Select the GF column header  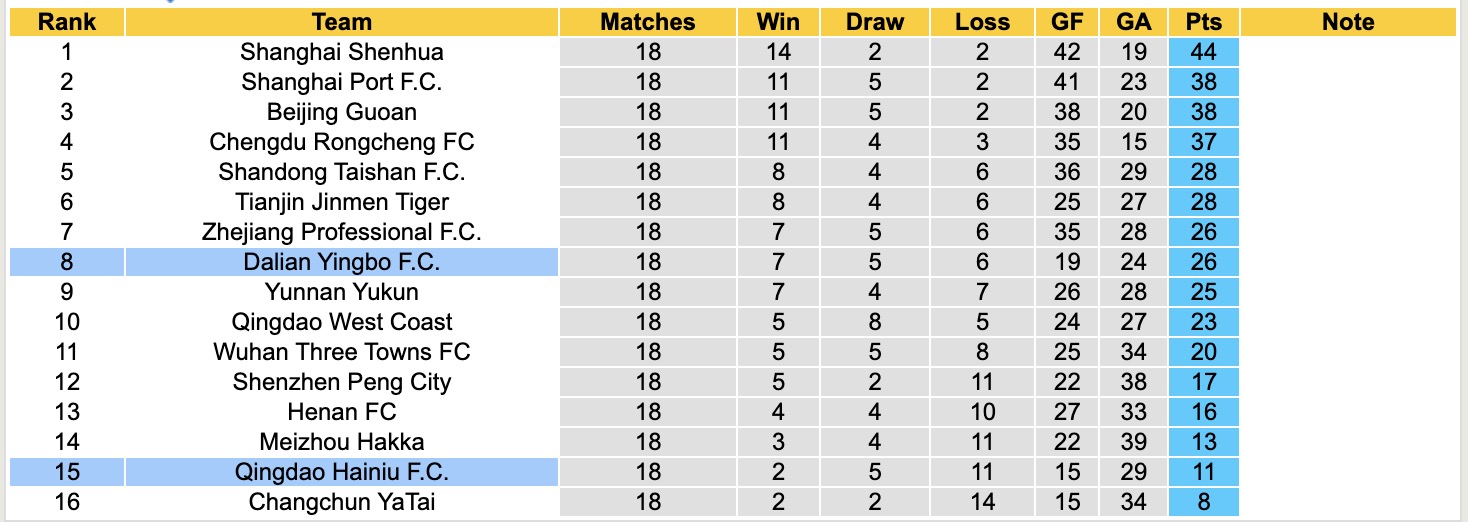point(1066,22)
